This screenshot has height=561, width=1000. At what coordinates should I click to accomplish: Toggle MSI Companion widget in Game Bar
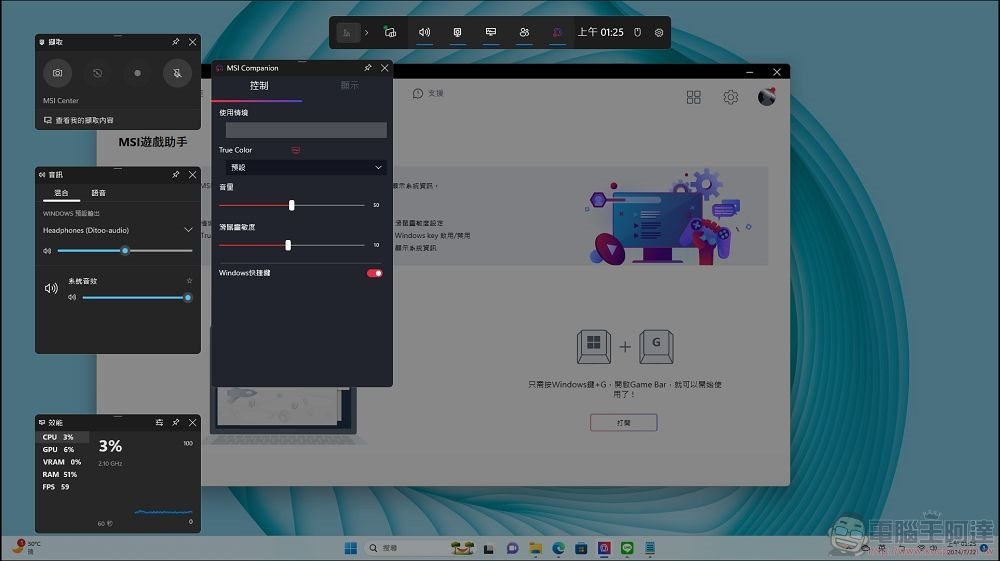pos(557,33)
